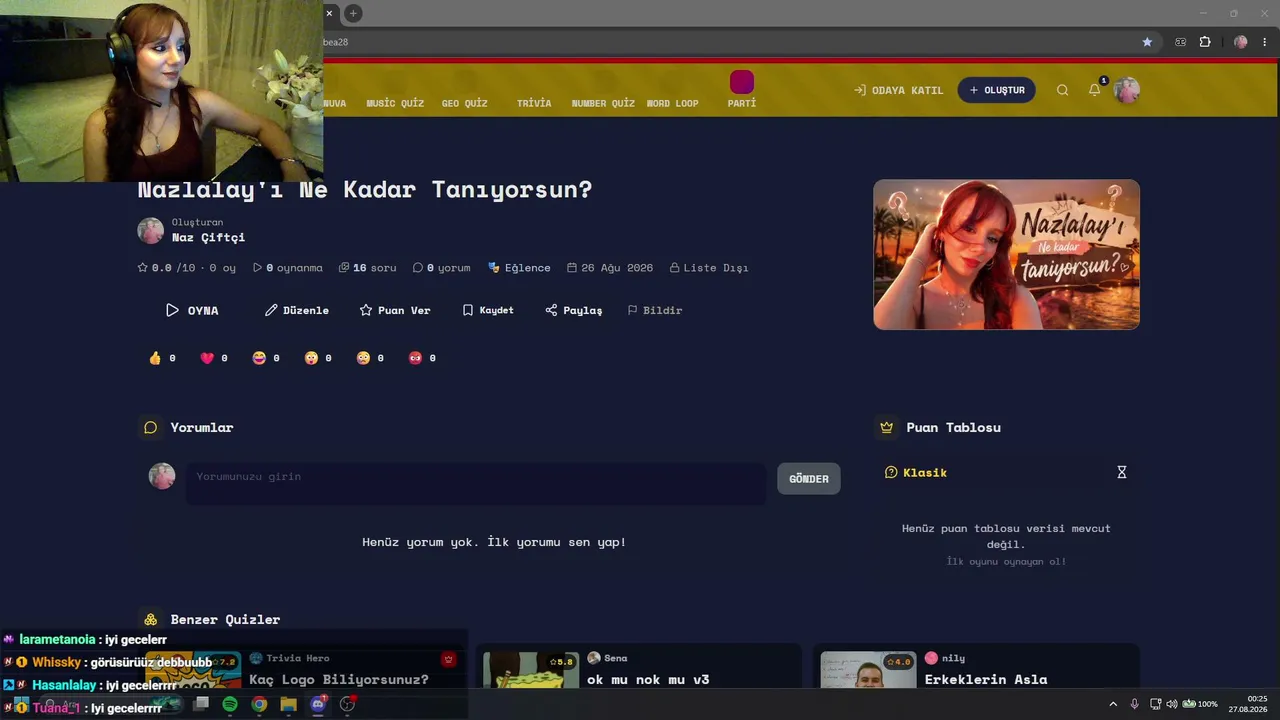1280x720 pixels.
Task: Open Discord from the taskbar
Action: 318,704
